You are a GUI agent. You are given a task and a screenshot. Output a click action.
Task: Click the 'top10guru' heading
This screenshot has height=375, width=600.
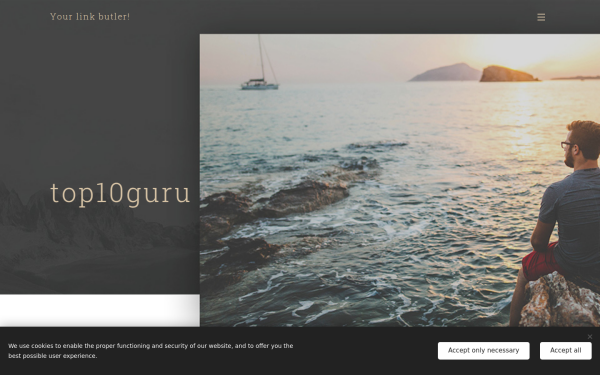120,194
